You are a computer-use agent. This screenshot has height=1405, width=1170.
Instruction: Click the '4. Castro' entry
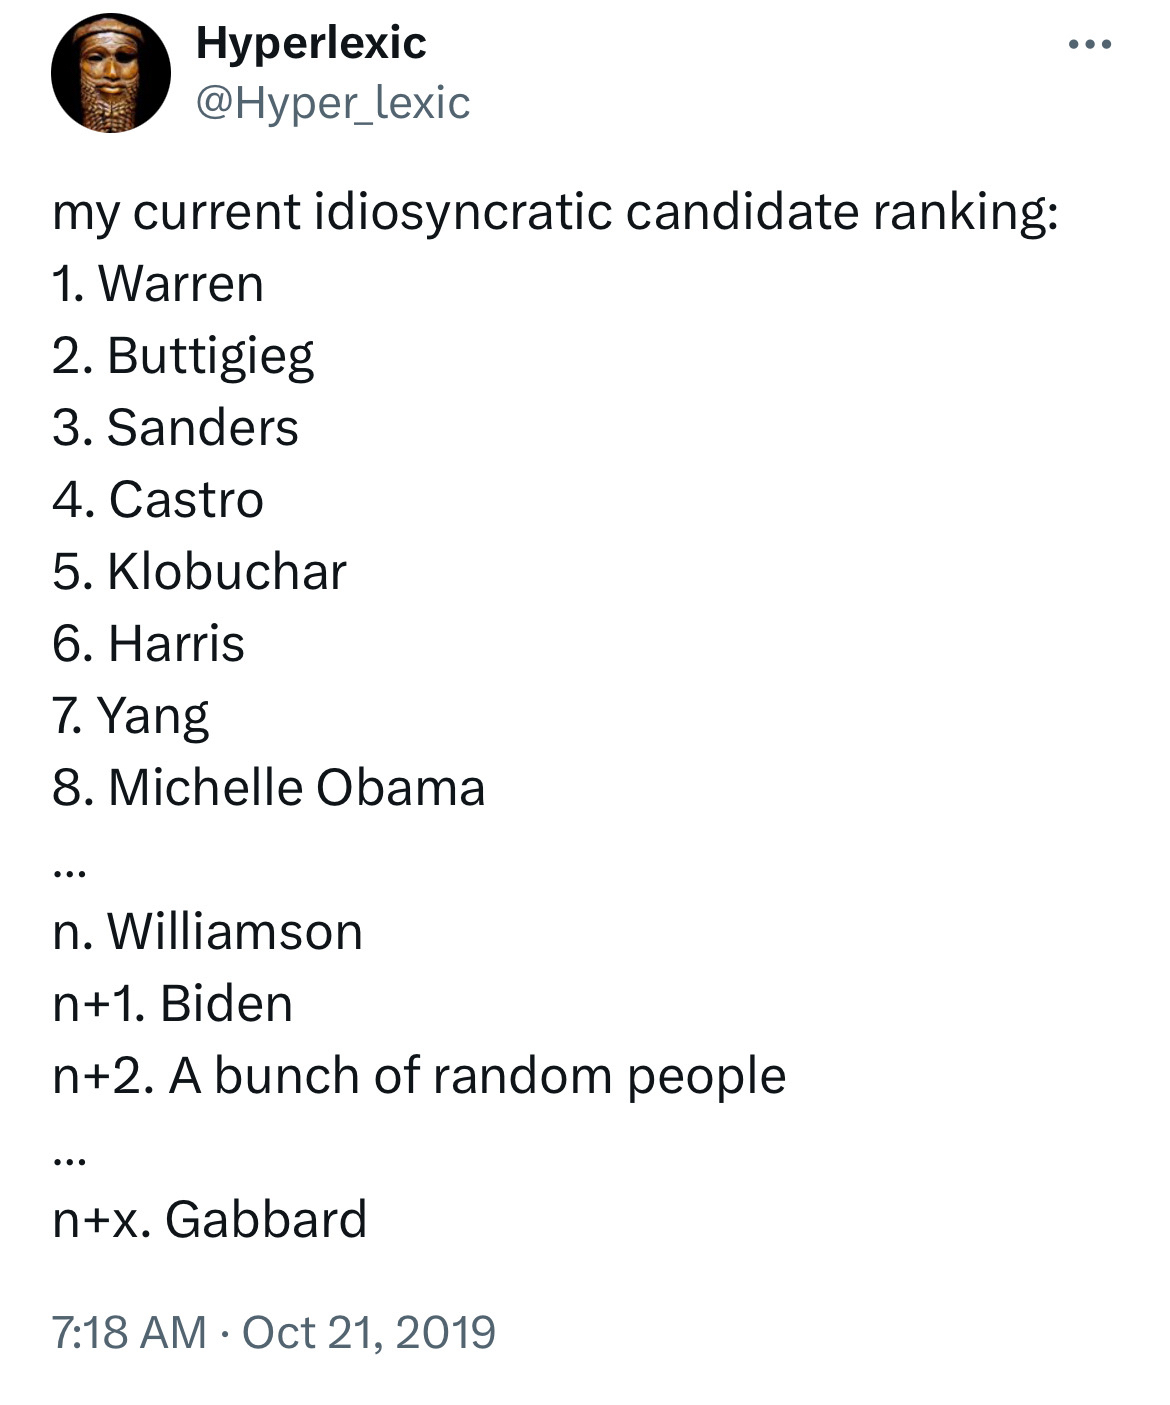[158, 500]
